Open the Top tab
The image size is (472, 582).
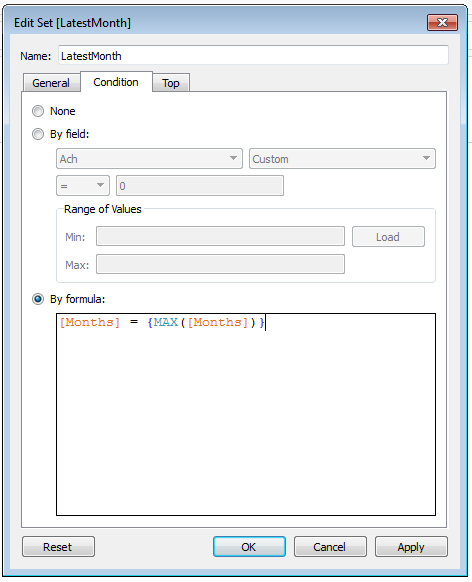click(x=171, y=83)
